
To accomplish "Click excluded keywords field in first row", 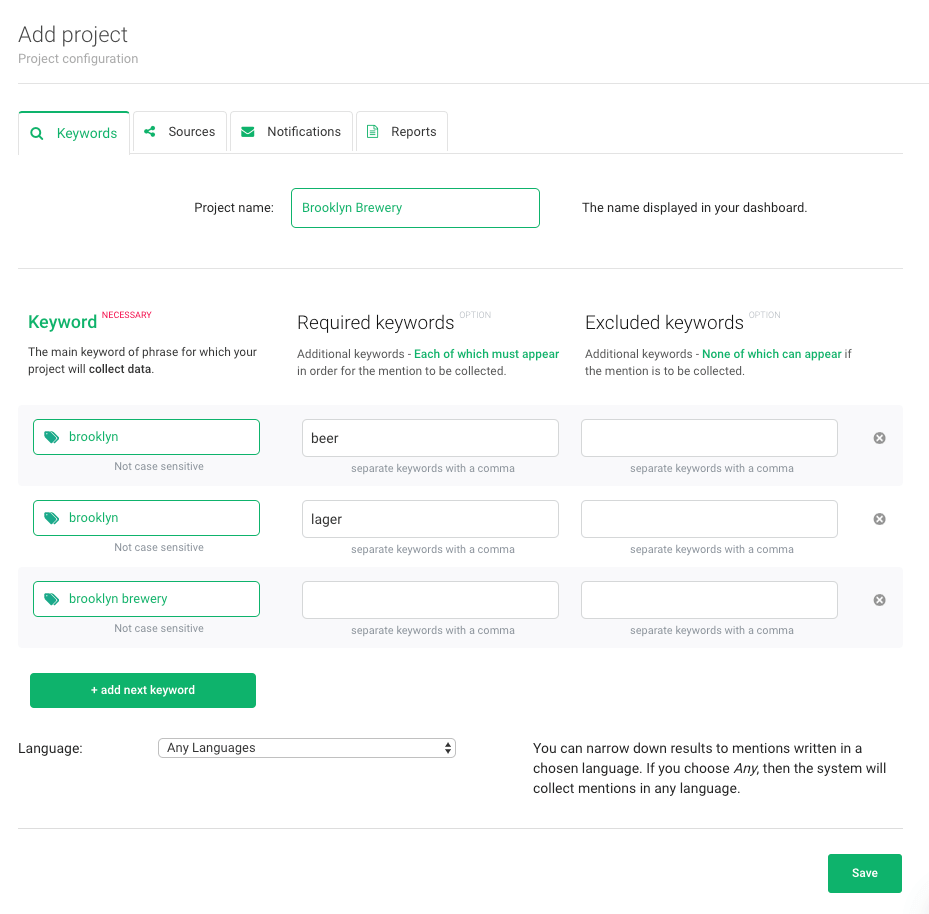I will point(709,438).
